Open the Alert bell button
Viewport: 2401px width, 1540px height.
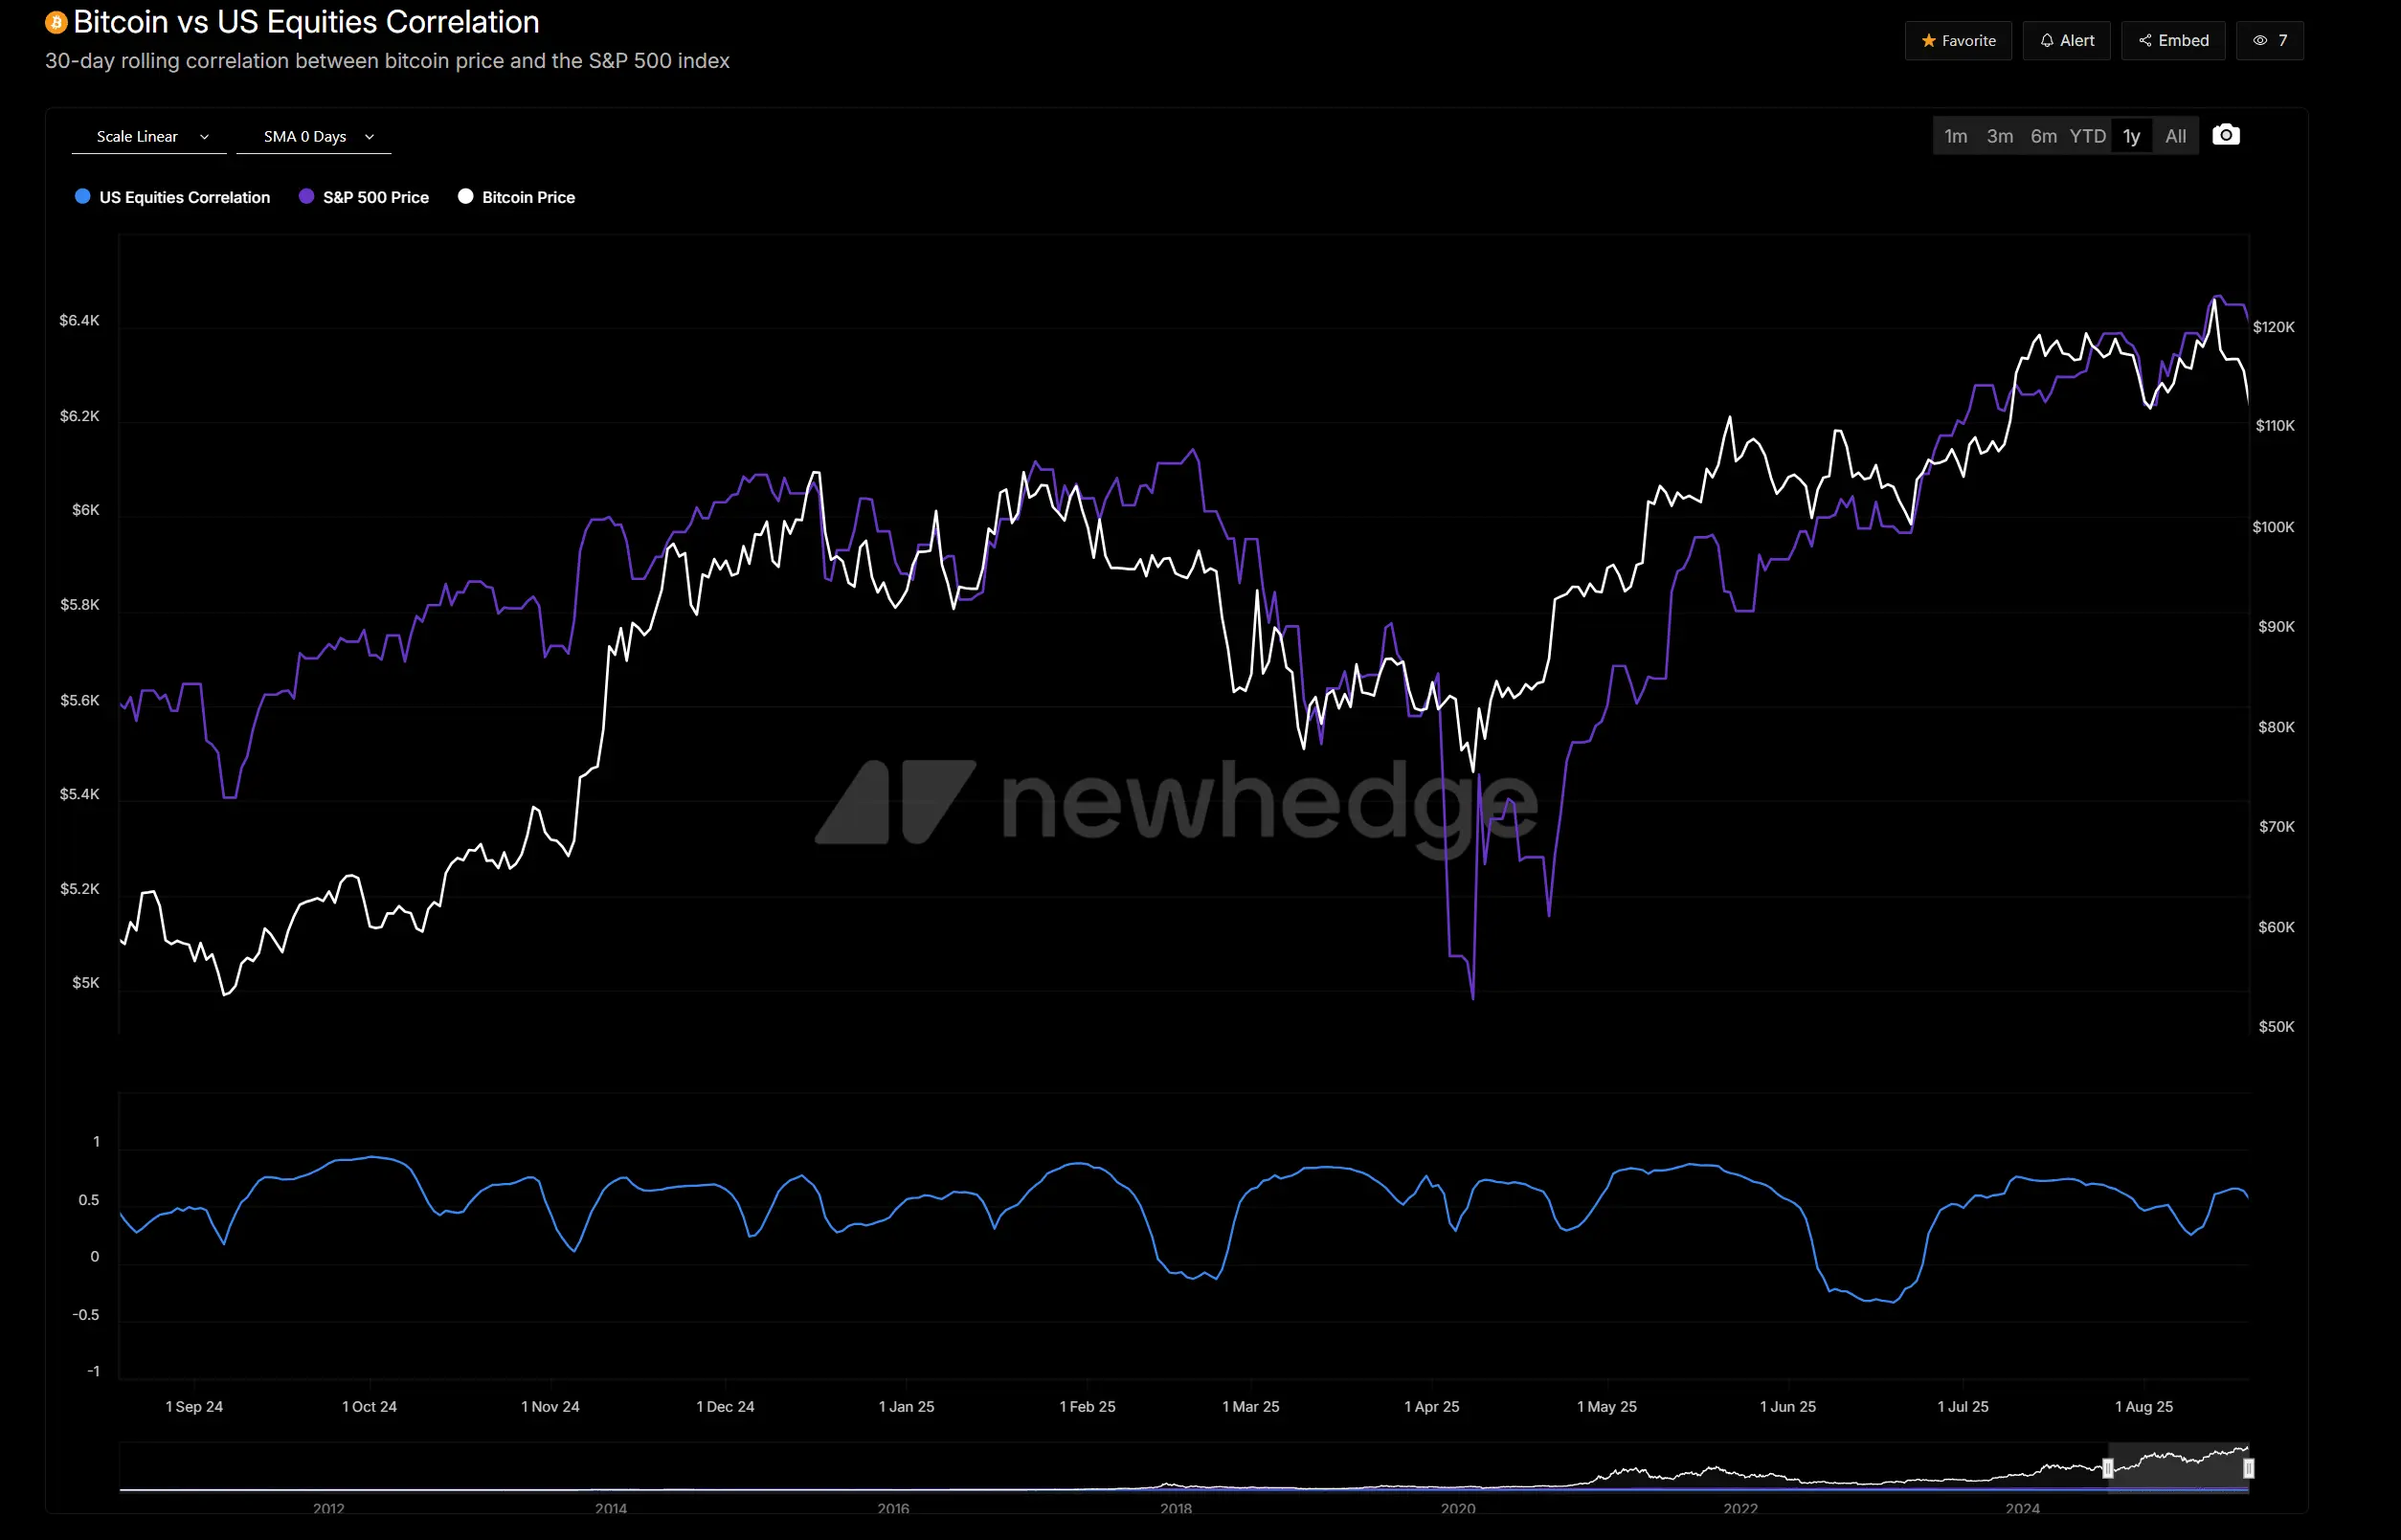(x=2065, y=41)
